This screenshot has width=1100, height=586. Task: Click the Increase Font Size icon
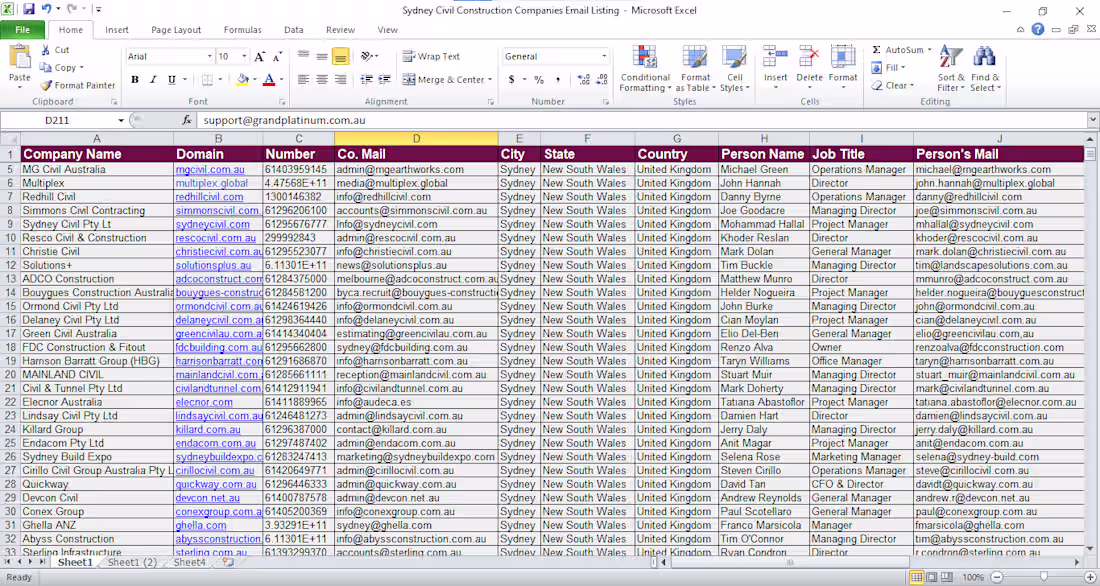click(x=260, y=57)
